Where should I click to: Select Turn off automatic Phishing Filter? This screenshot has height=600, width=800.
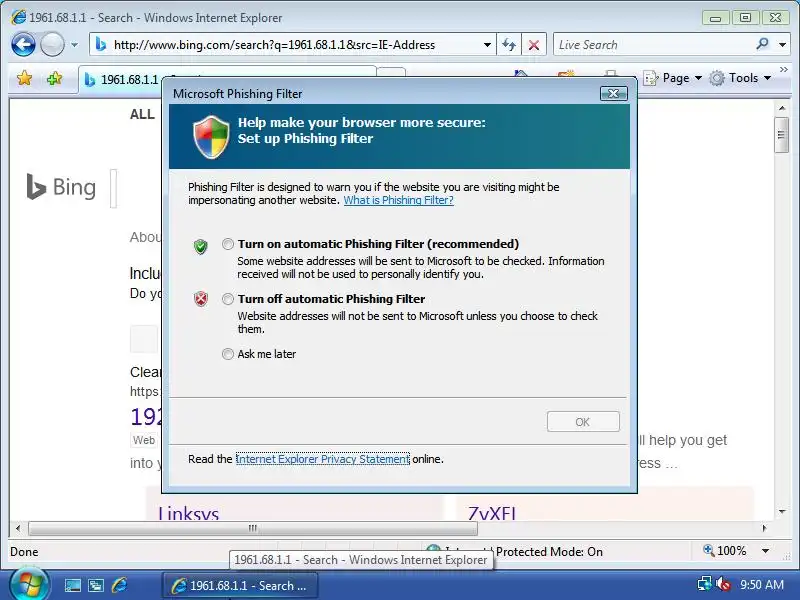pos(228,299)
